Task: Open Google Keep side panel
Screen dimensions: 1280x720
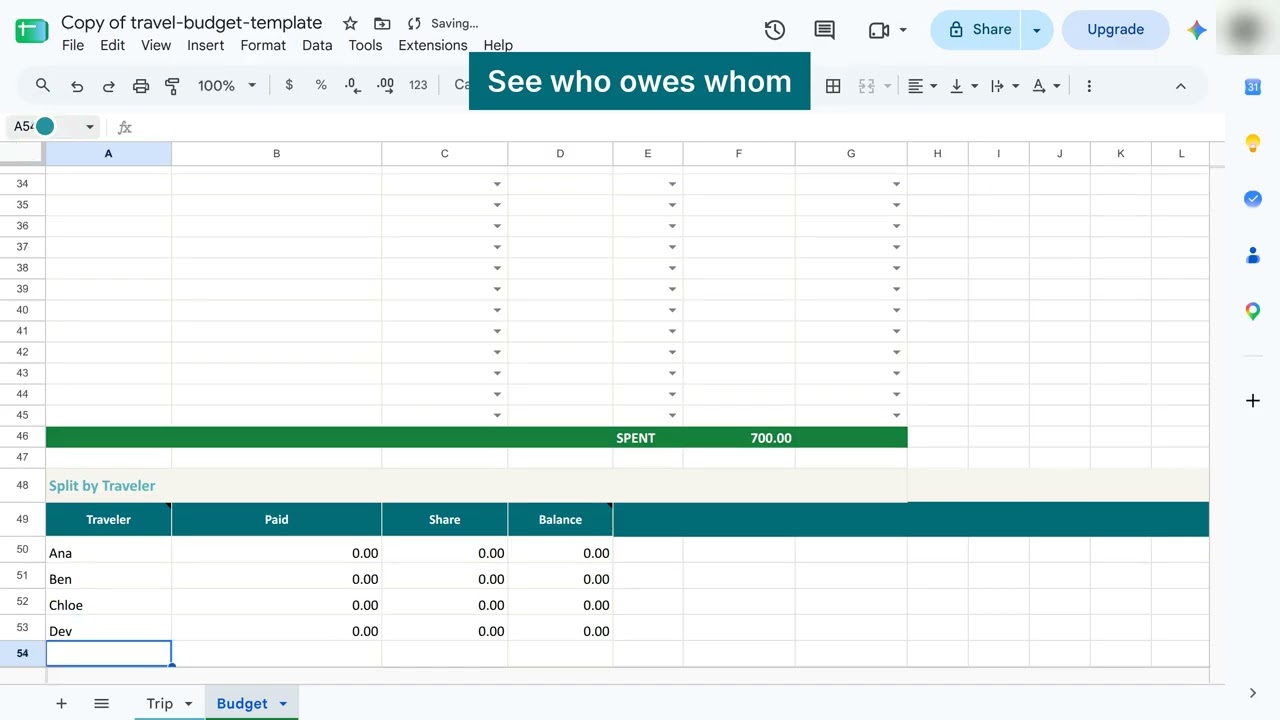Action: [x=1253, y=143]
